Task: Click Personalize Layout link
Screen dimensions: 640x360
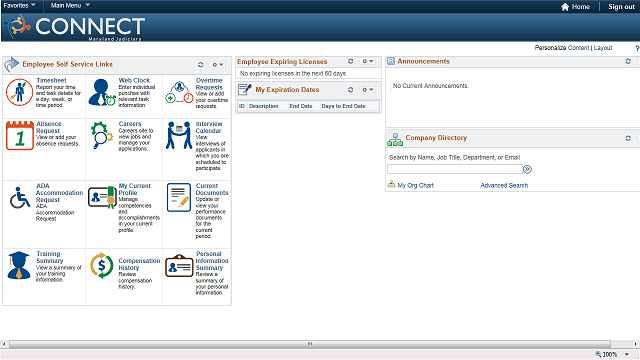Action: (x=603, y=48)
